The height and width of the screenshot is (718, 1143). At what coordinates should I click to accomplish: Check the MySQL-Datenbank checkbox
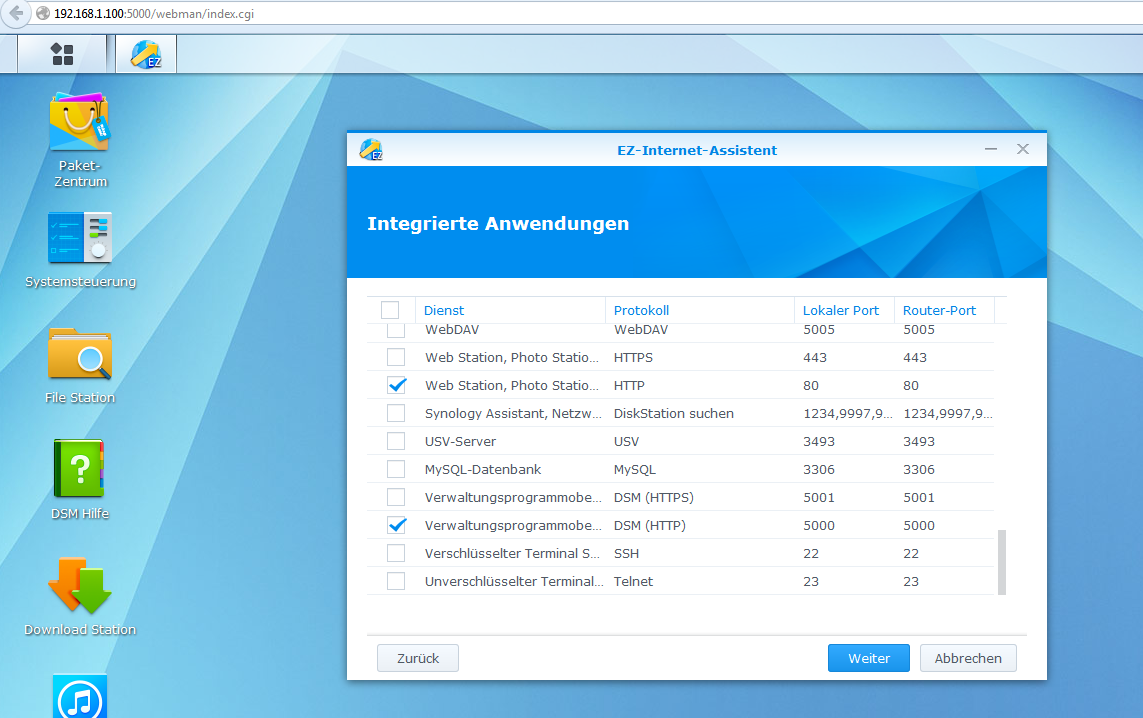pyautogui.click(x=396, y=469)
